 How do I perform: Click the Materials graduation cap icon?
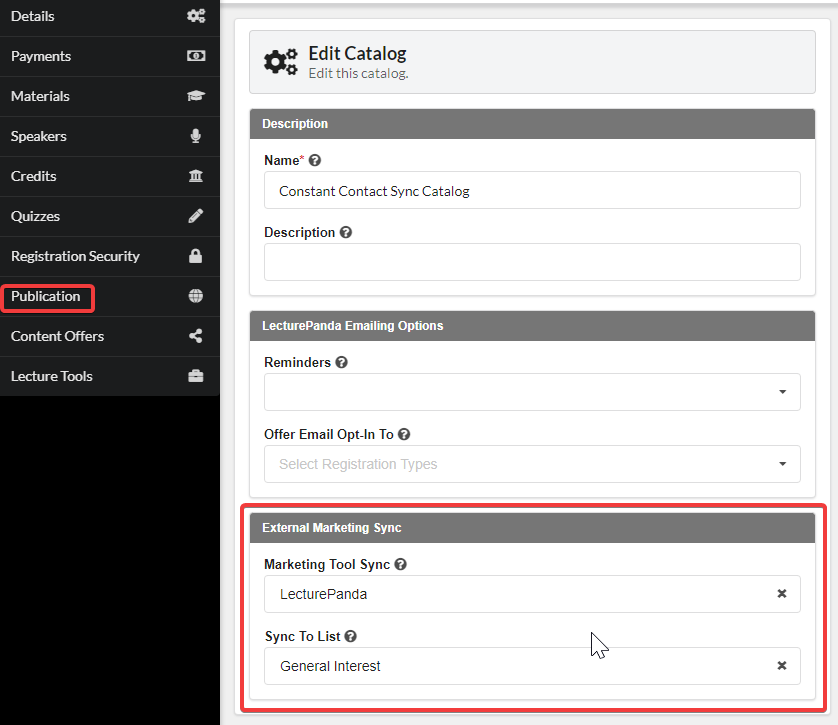pos(196,96)
